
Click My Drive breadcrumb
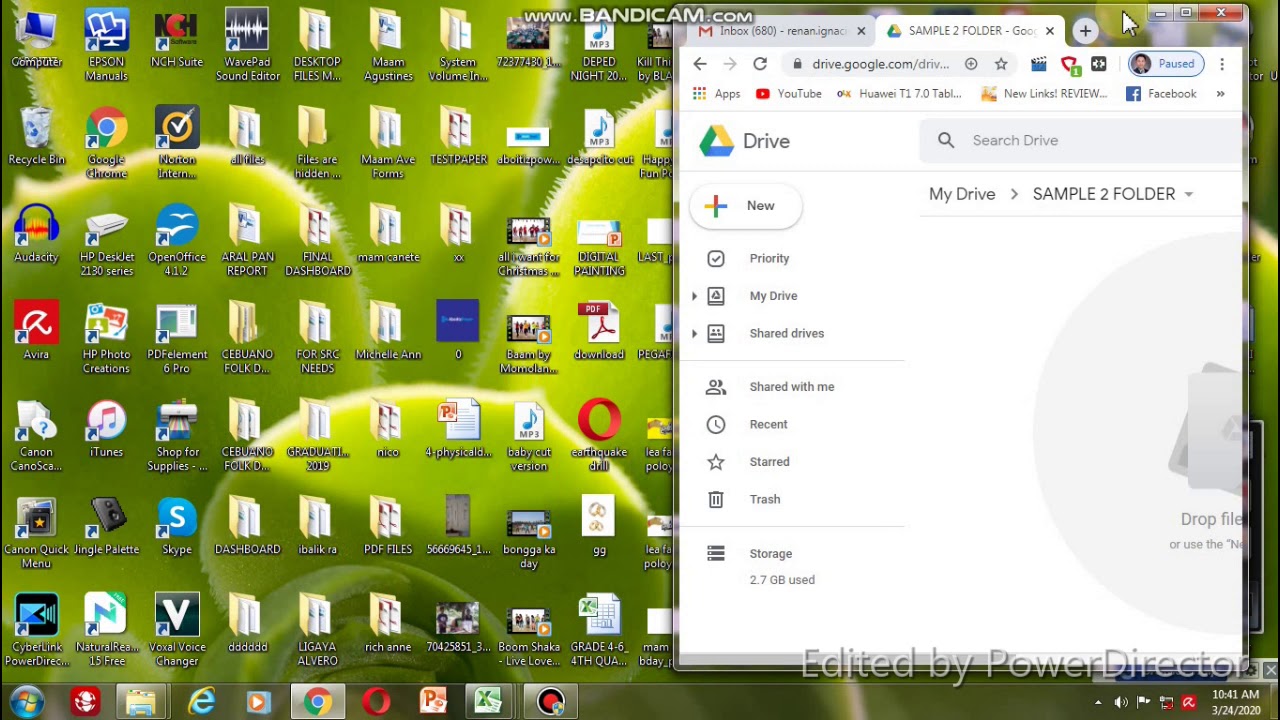pyautogui.click(x=962, y=194)
